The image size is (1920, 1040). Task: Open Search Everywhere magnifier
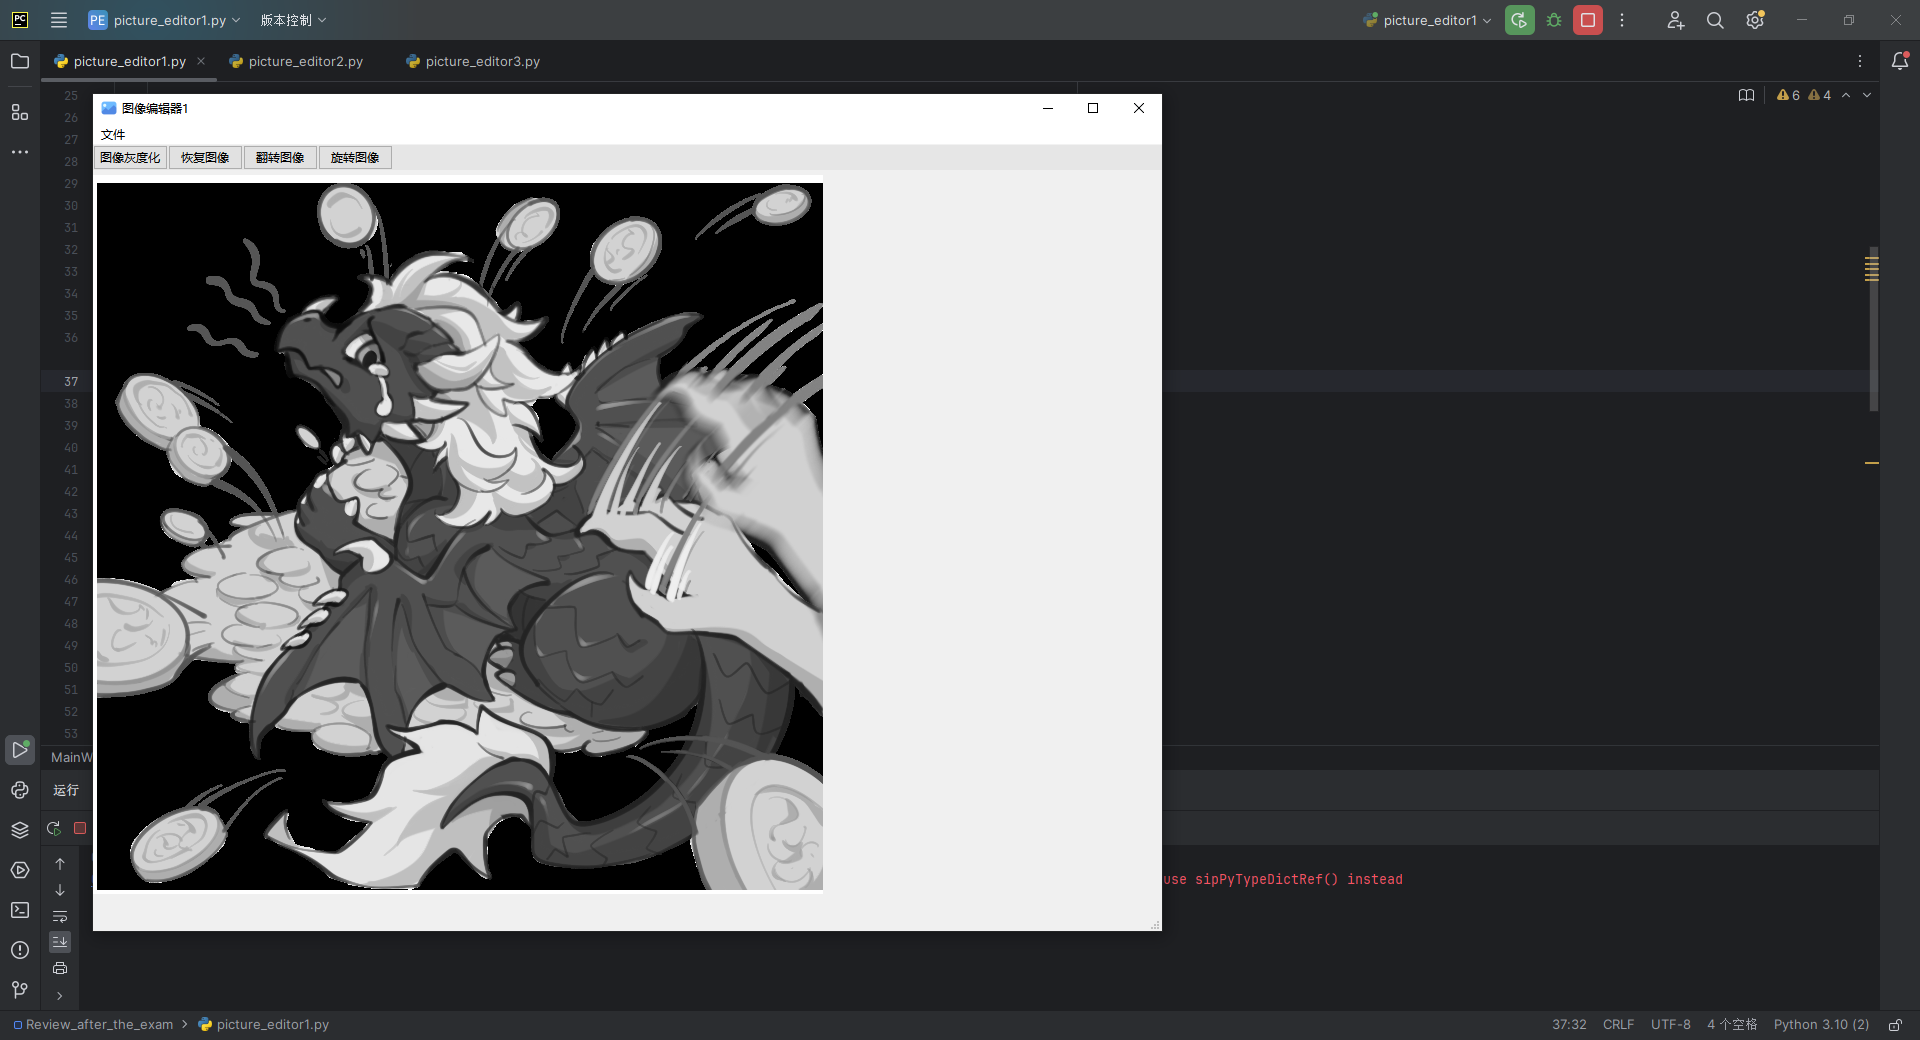(1715, 20)
